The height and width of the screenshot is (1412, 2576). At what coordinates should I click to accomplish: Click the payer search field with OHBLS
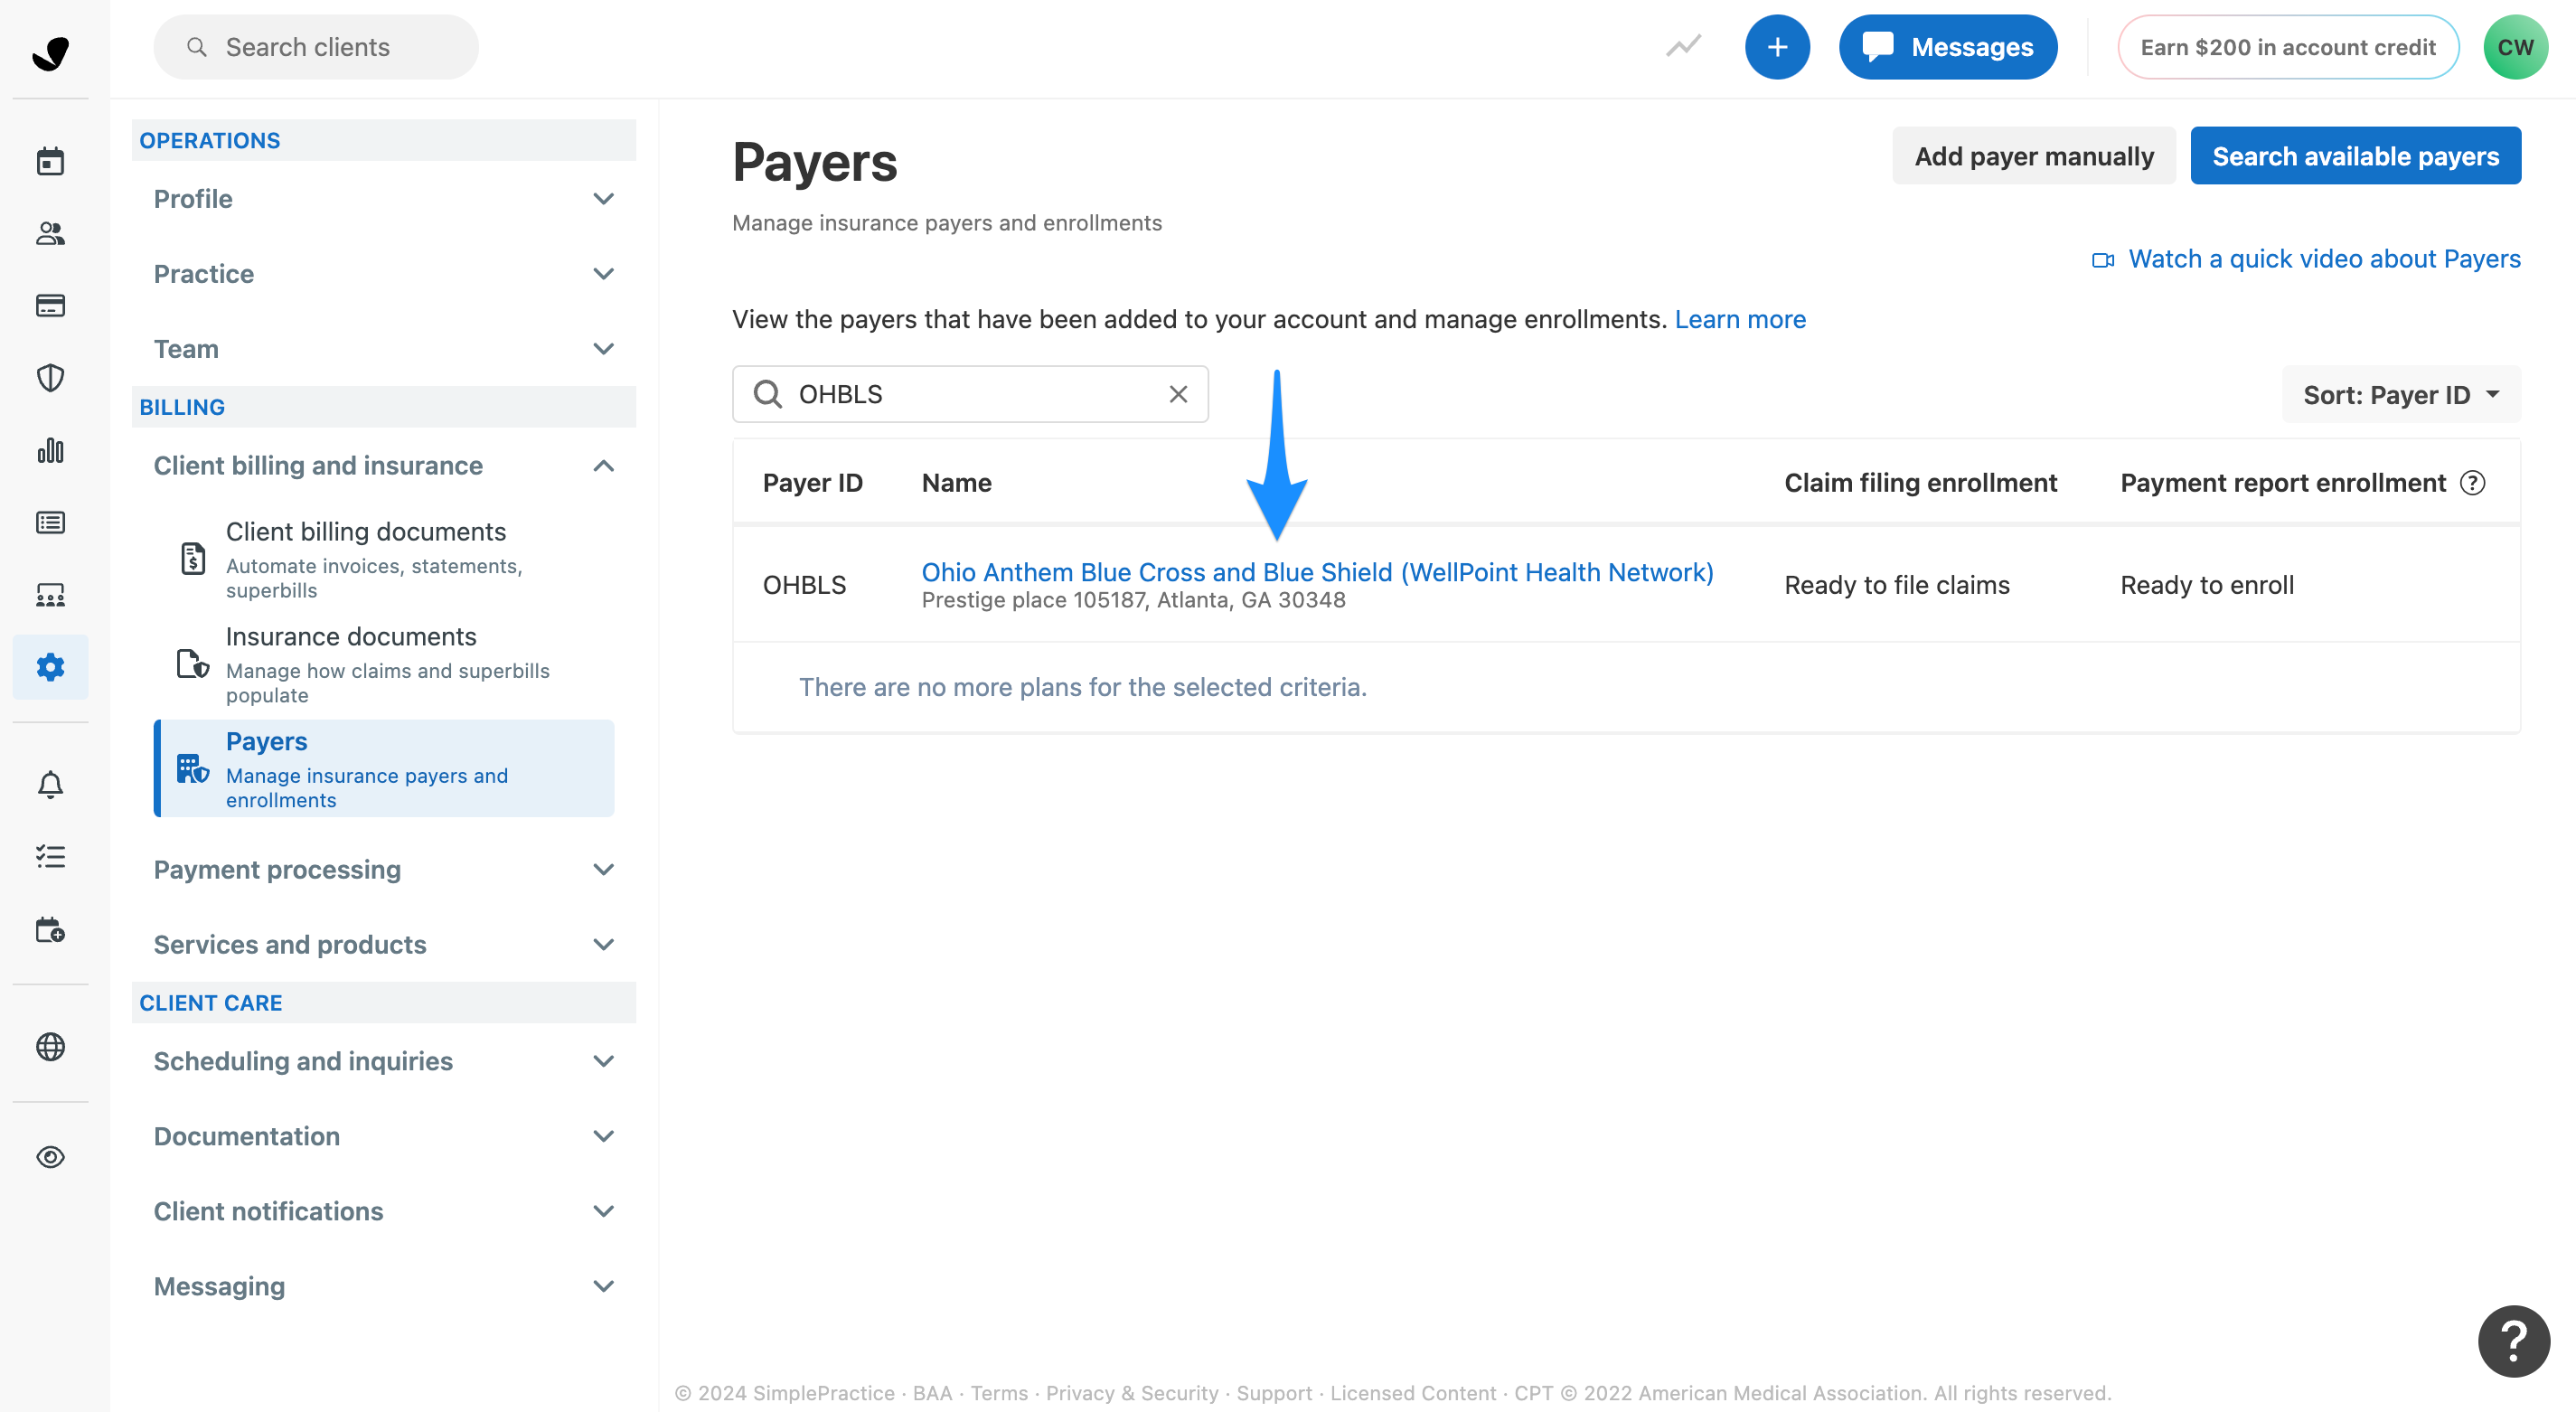click(970, 394)
